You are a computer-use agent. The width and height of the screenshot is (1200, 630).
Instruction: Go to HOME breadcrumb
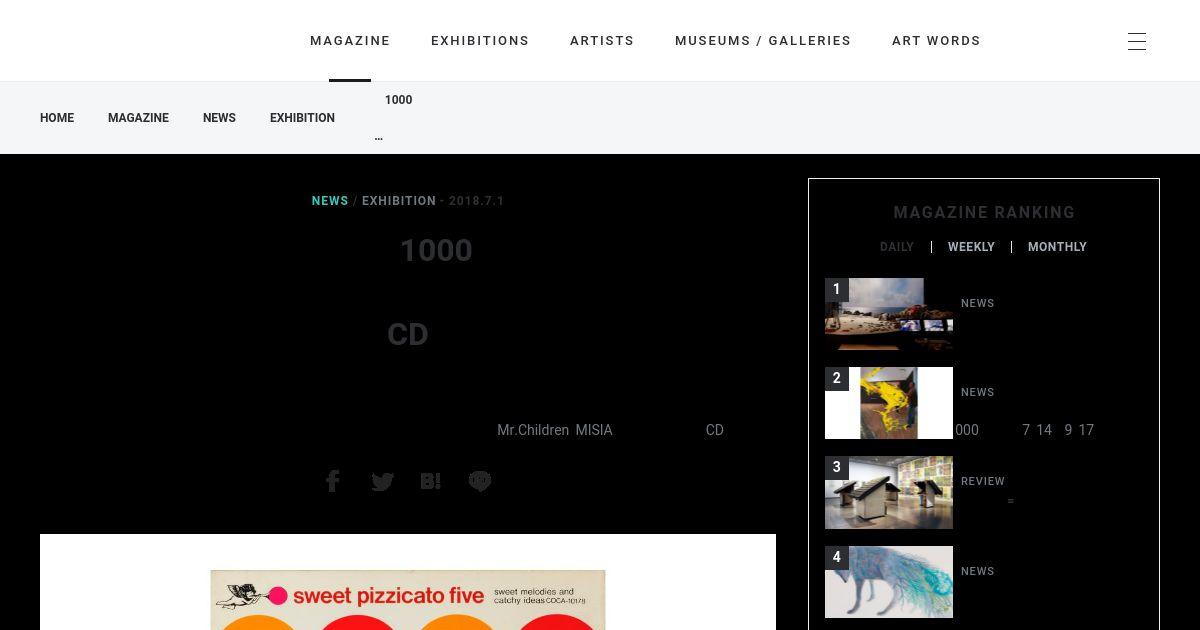click(x=57, y=118)
